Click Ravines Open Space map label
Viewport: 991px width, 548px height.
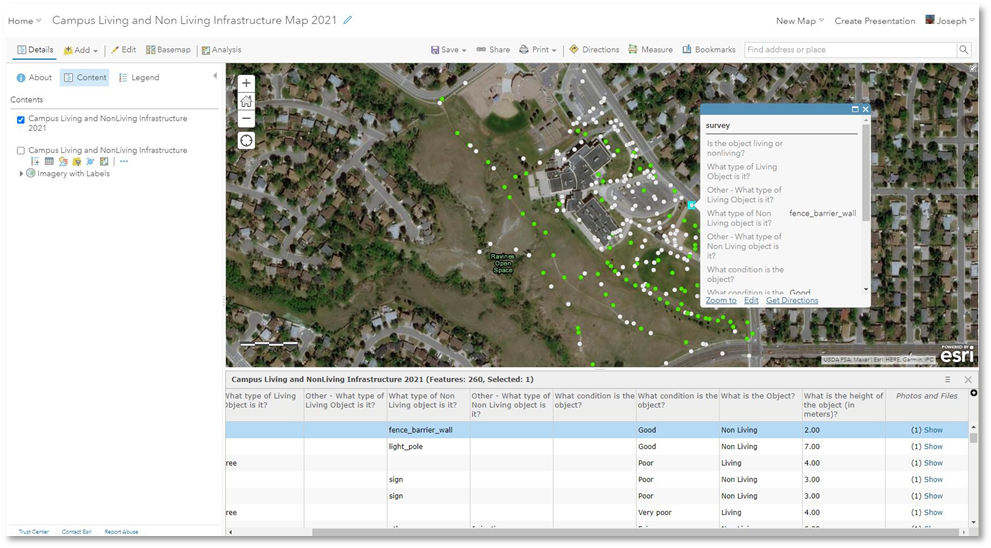coord(502,263)
